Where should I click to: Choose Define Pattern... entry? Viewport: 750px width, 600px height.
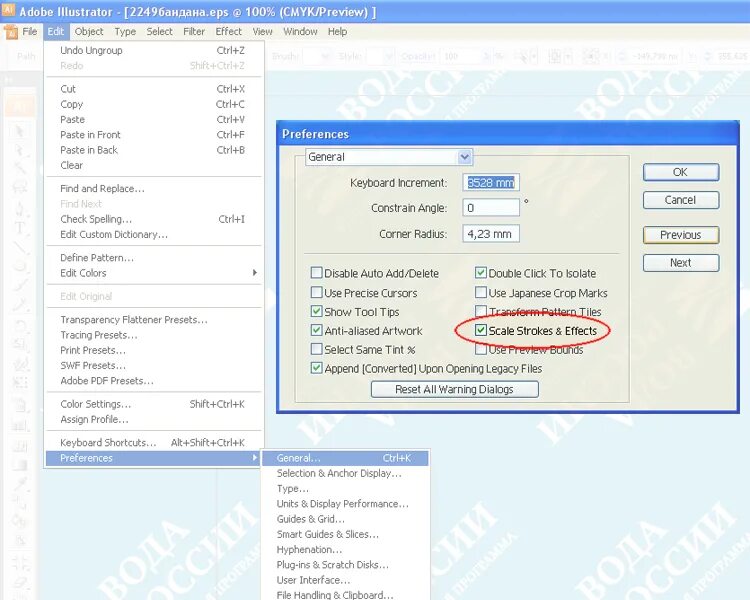(x=153, y=257)
